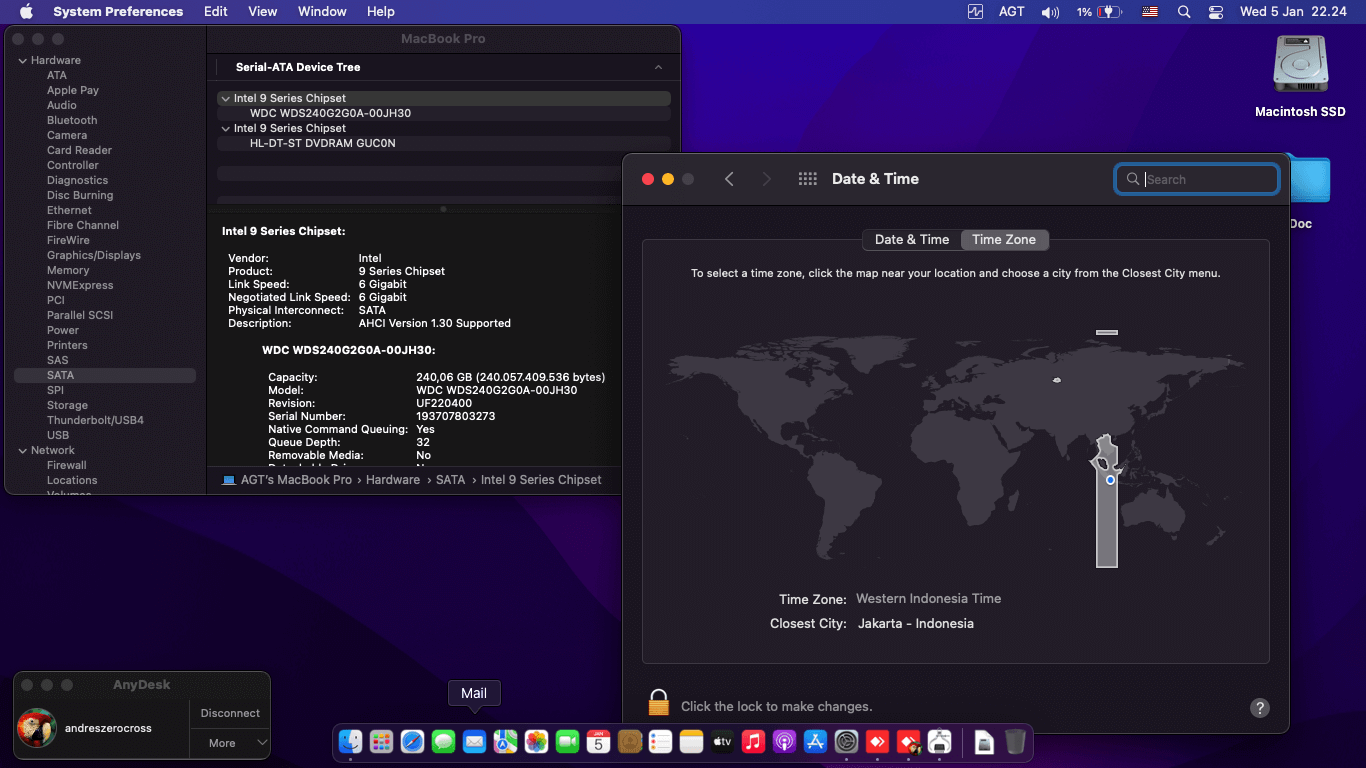Open System Information in the Dock
This screenshot has width=1366, height=768.
[939, 741]
